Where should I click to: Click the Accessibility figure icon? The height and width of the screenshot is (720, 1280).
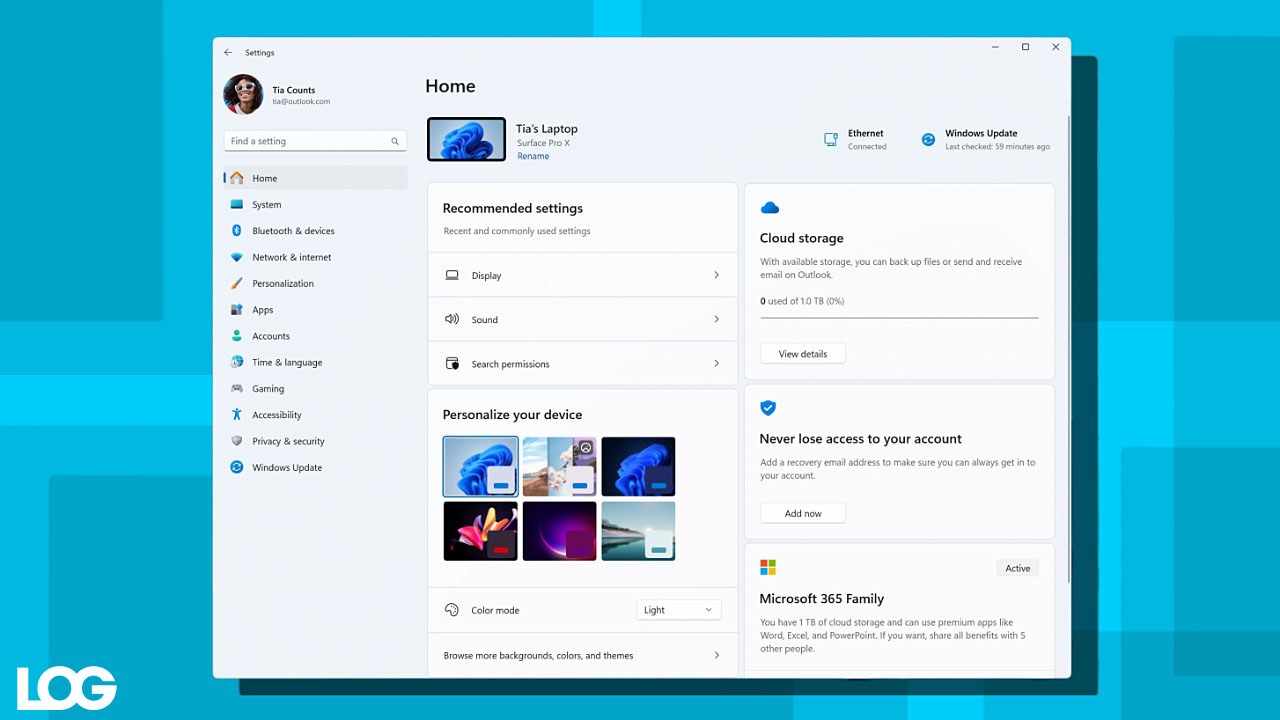237,415
